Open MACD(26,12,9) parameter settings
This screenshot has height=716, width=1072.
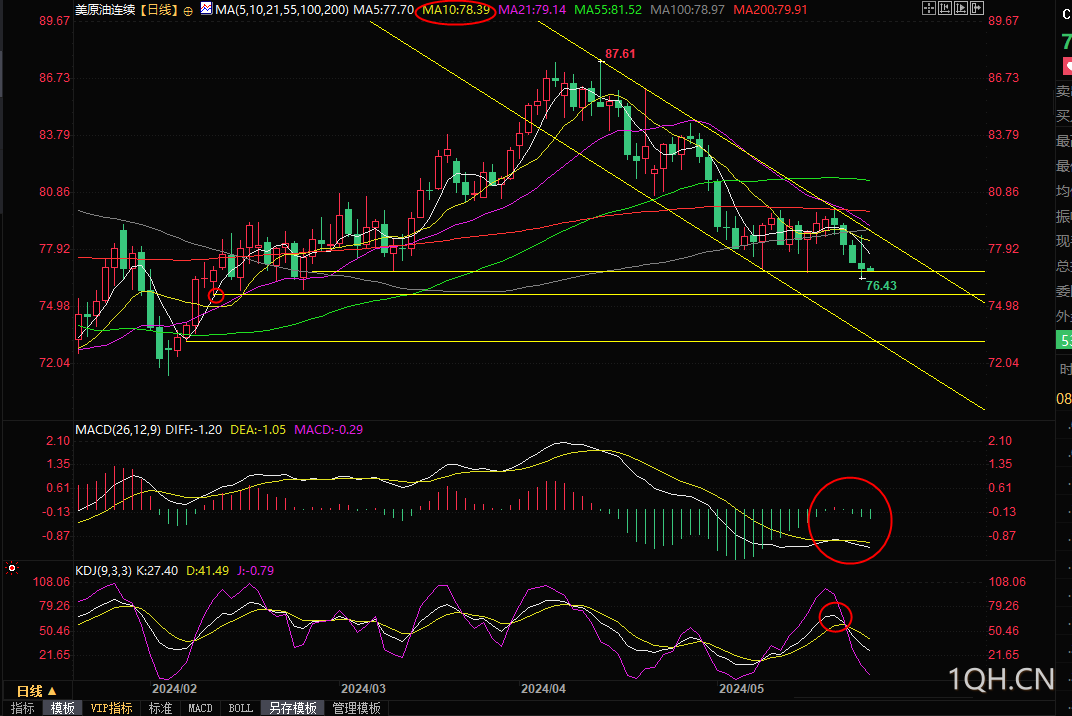(x=118, y=429)
